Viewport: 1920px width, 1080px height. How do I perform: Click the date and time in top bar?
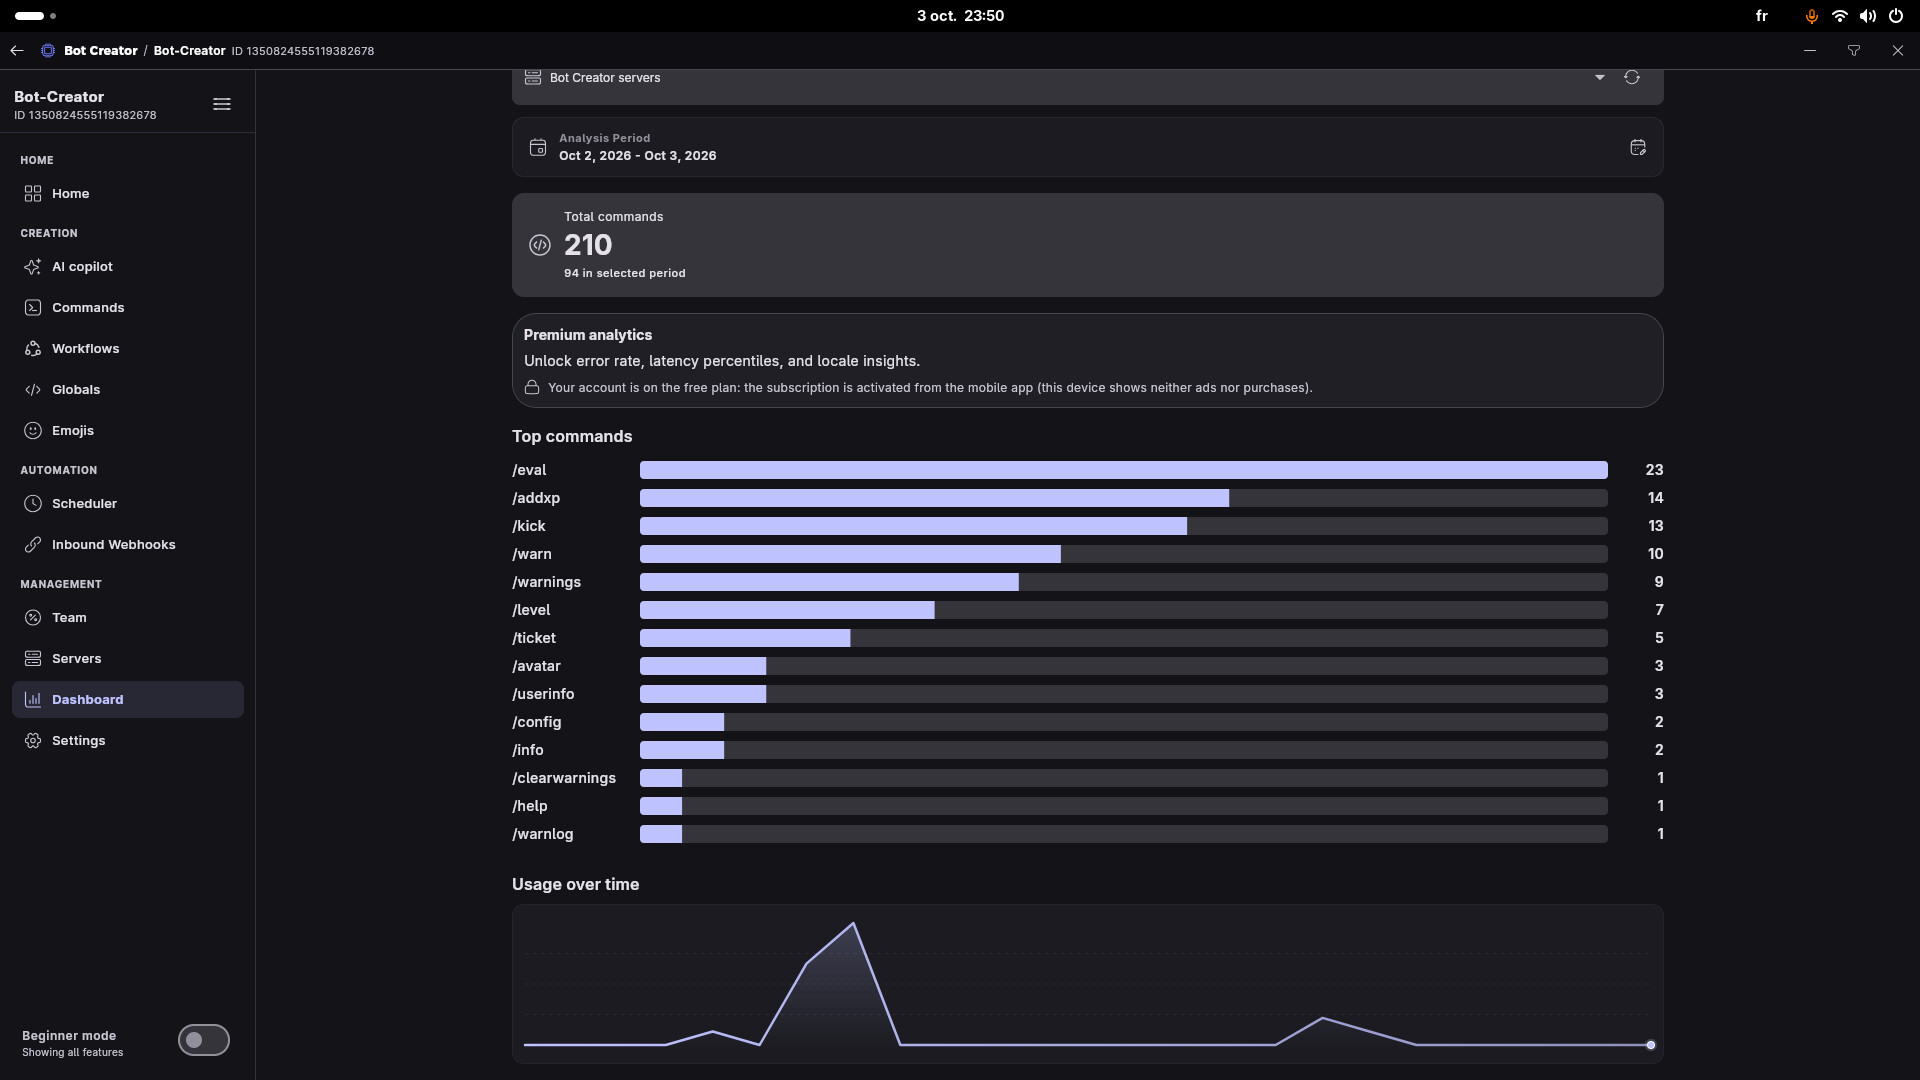tap(960, 16)
